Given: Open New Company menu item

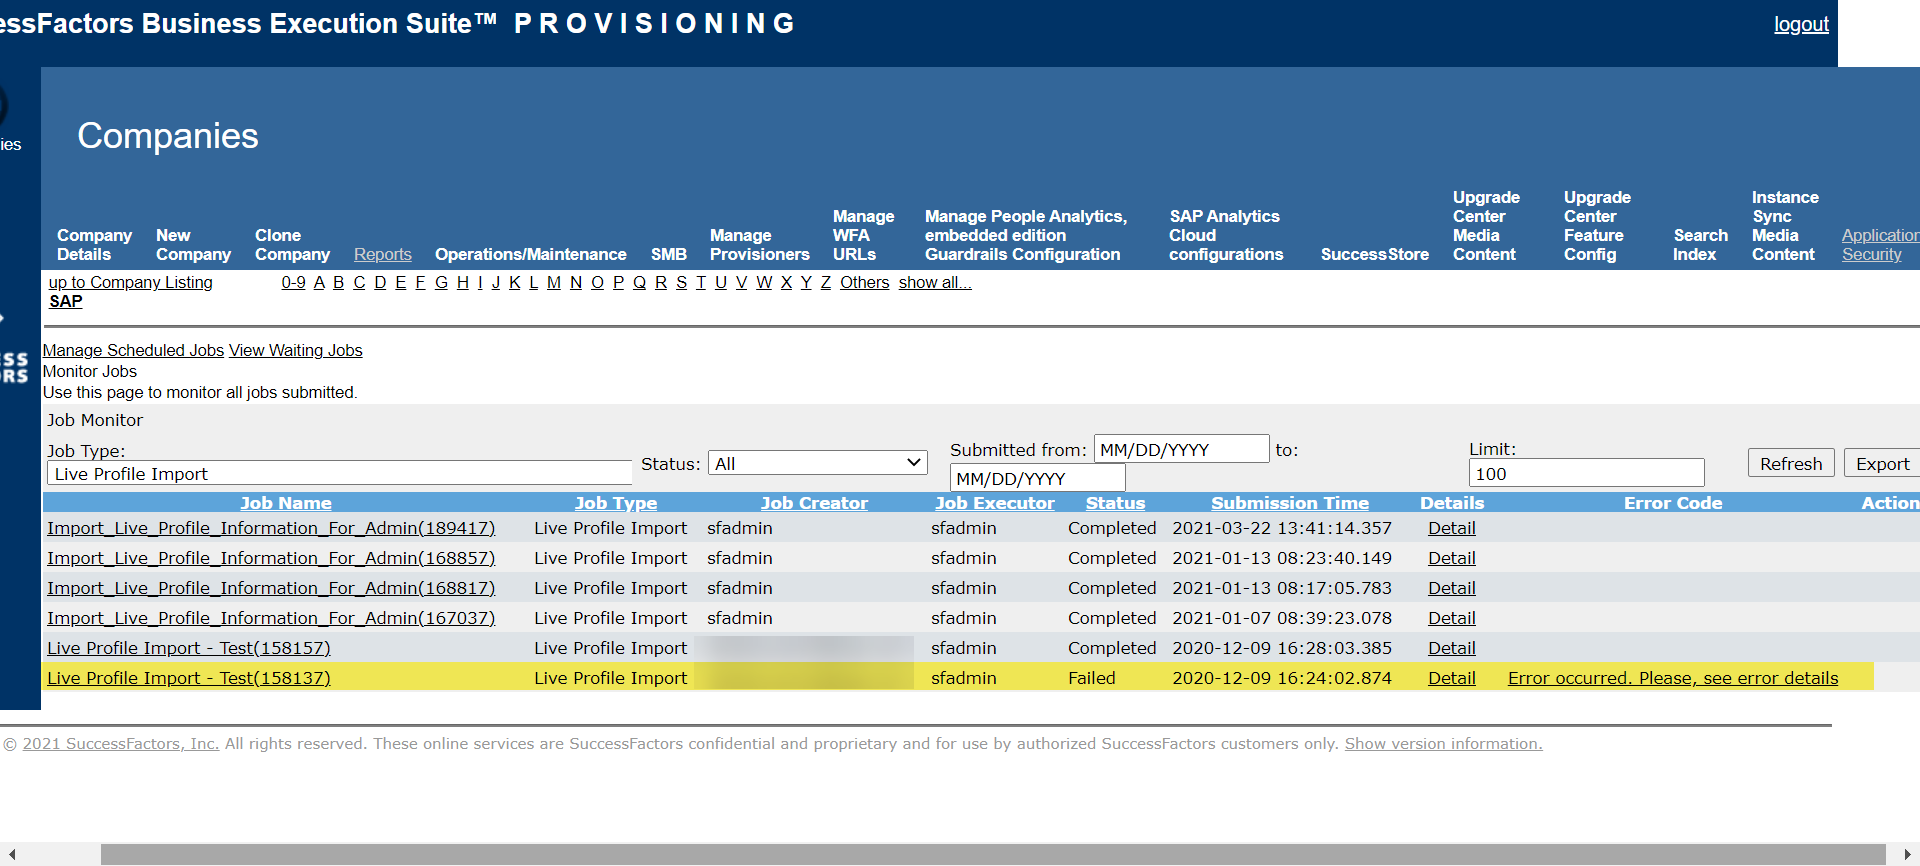Looking at the screenshot, I should point(193,245).
